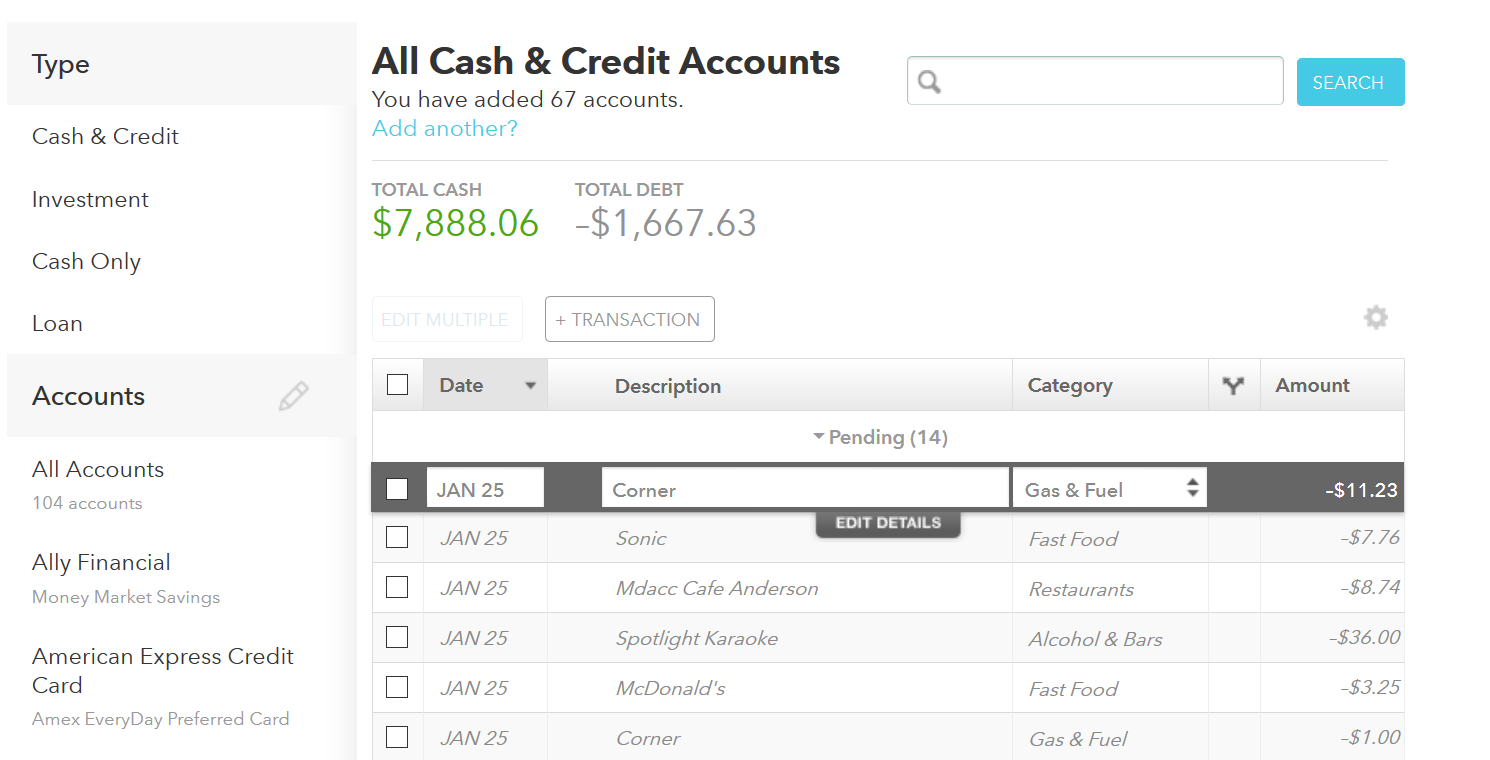Image resolution: width=1490 pixels, height=760 pixels.
Task: Click the pencil icon to edit Accounts
Action: 293,396
